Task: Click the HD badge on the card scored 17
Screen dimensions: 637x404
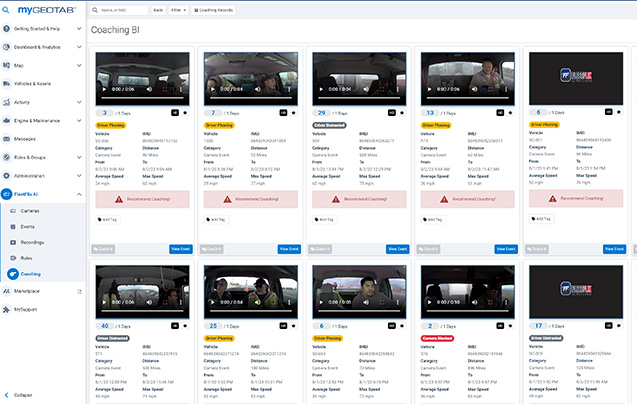Action: pyautogui.click(x=609, y=326)
